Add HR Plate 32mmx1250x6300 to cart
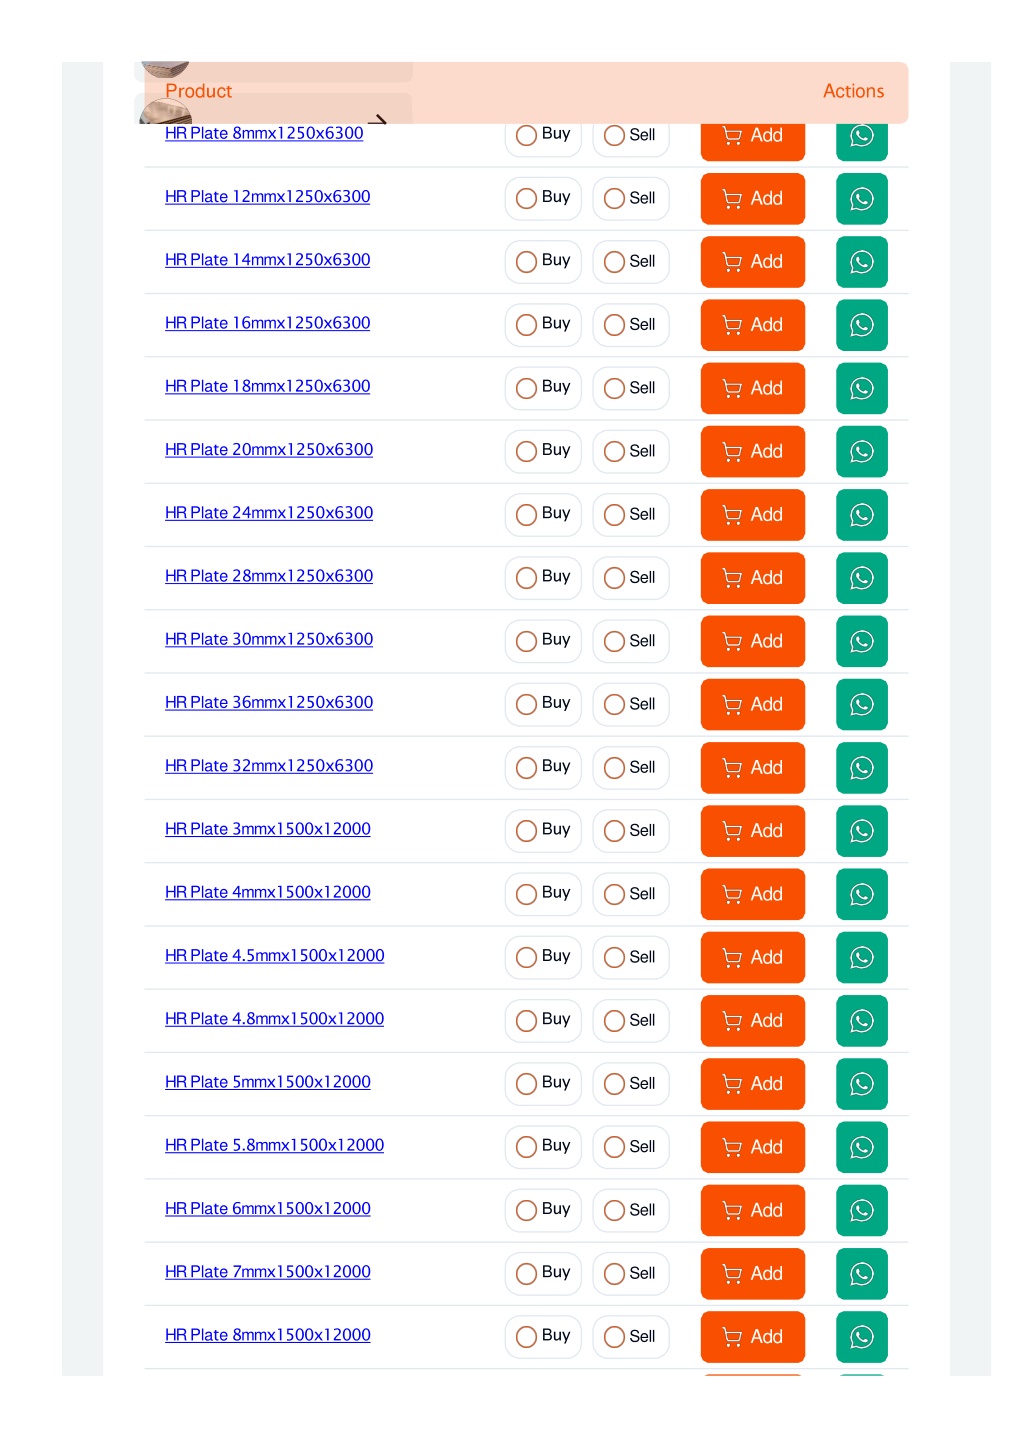The height and width of the screenshot is (1449, 1024). (753, 767)
